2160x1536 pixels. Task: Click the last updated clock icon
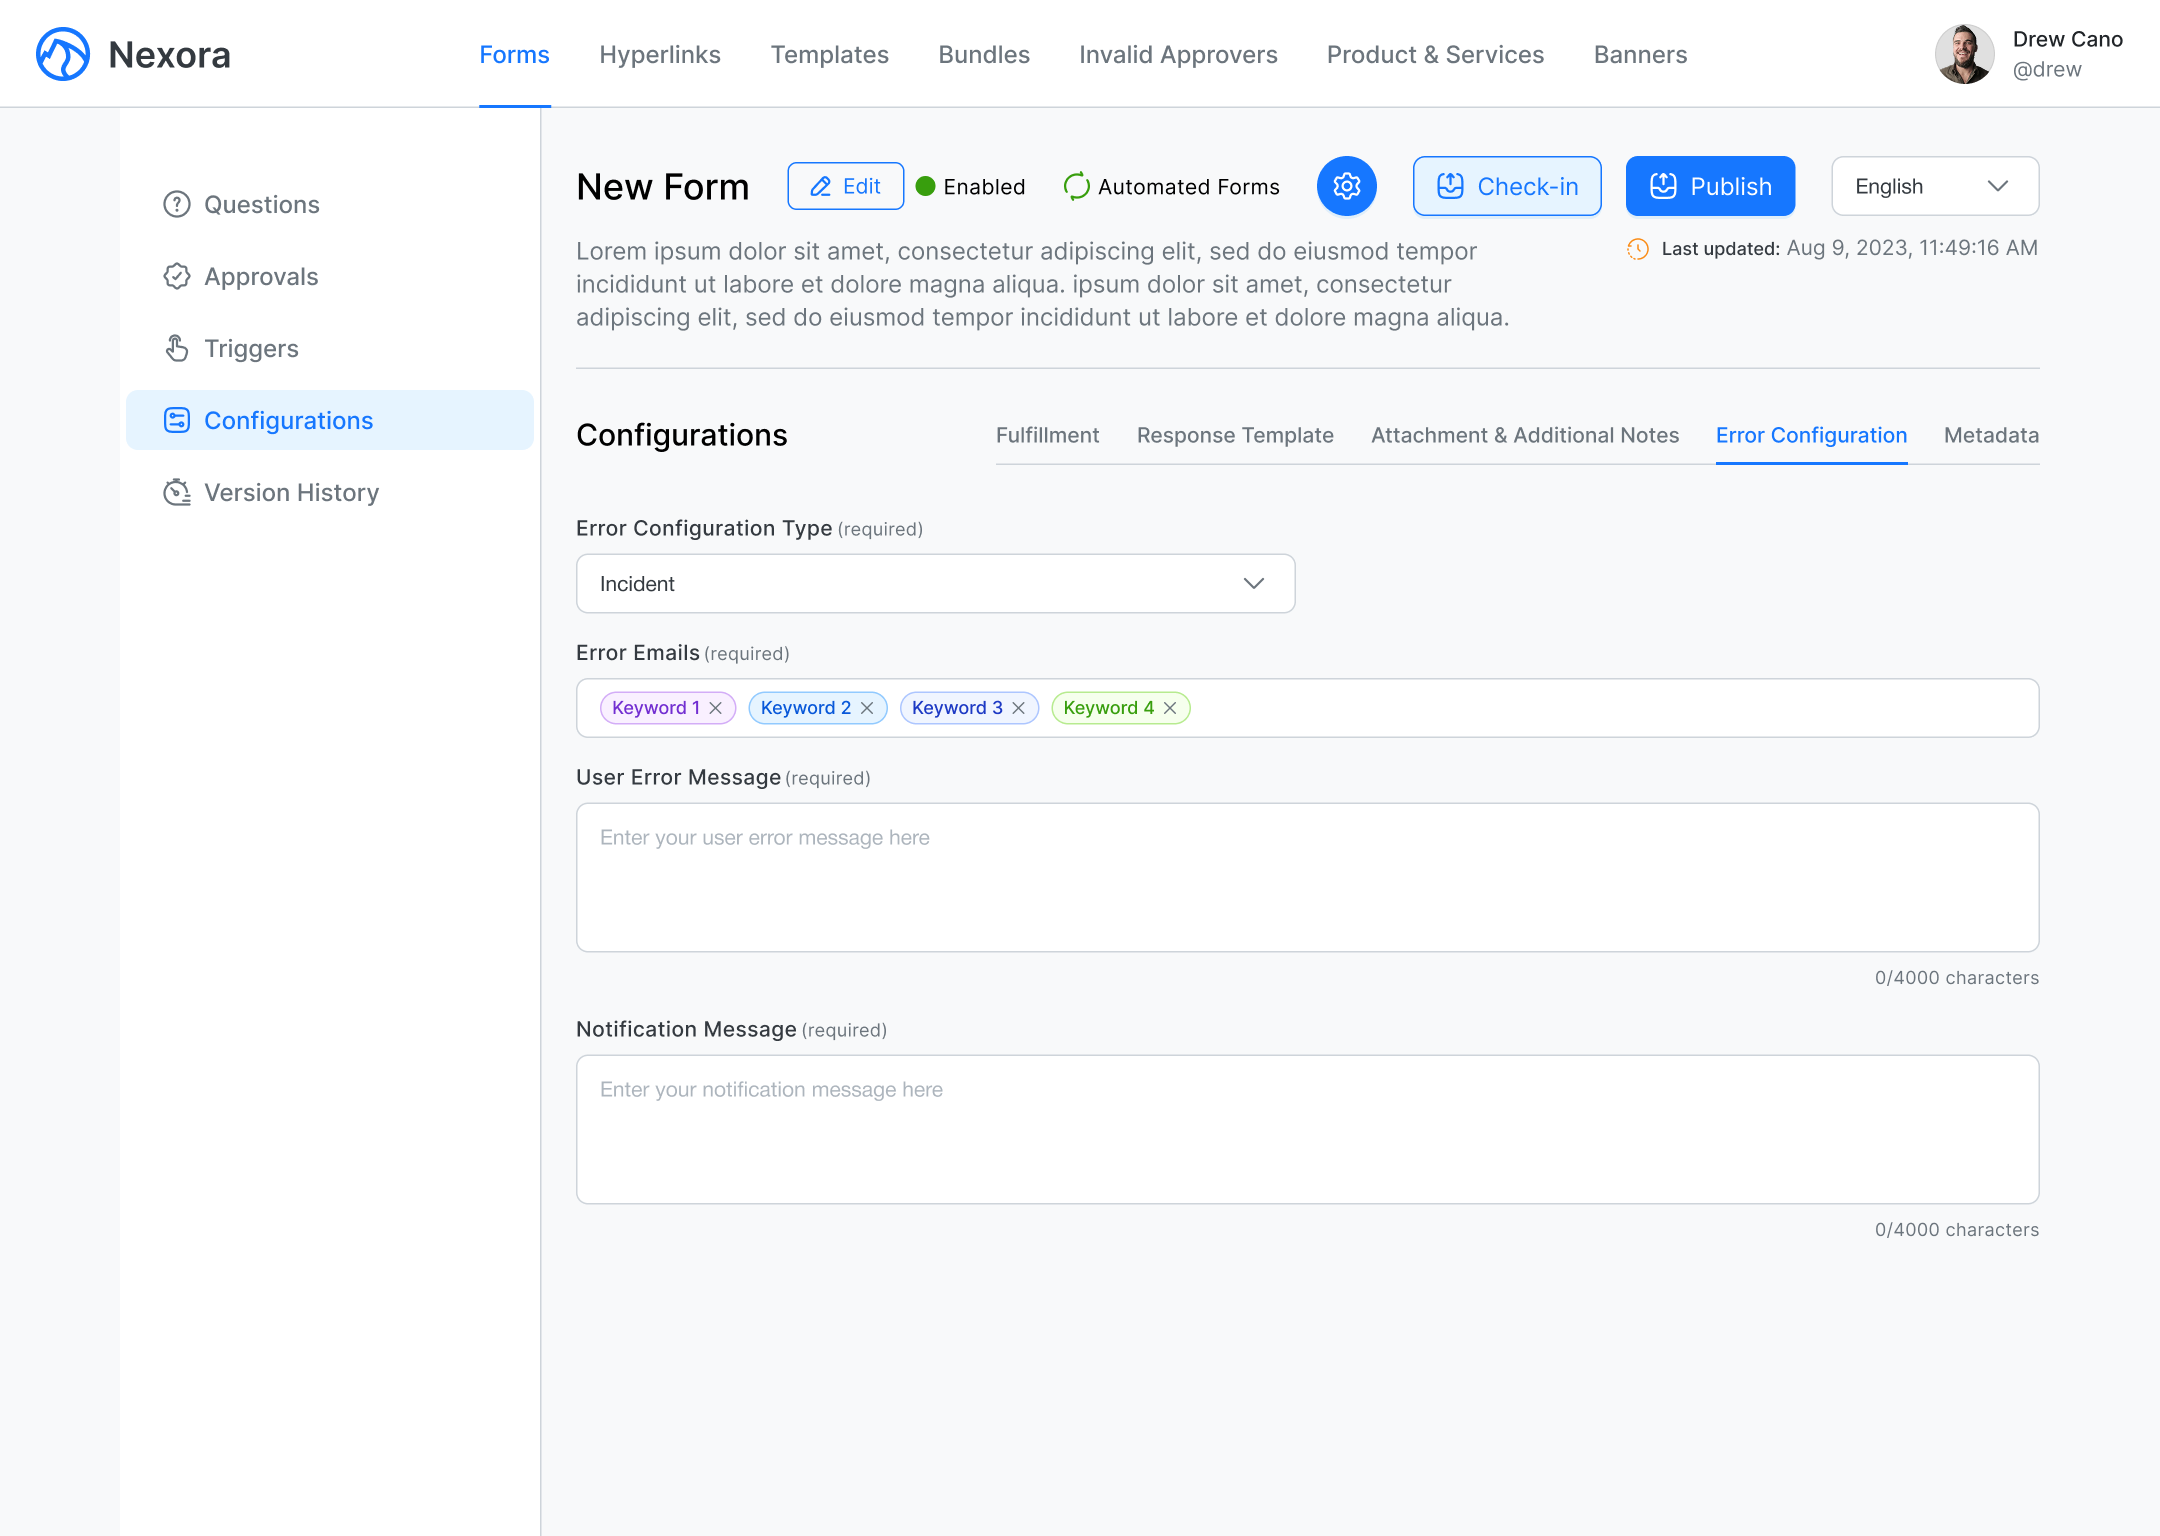[x=1637, y=249]
